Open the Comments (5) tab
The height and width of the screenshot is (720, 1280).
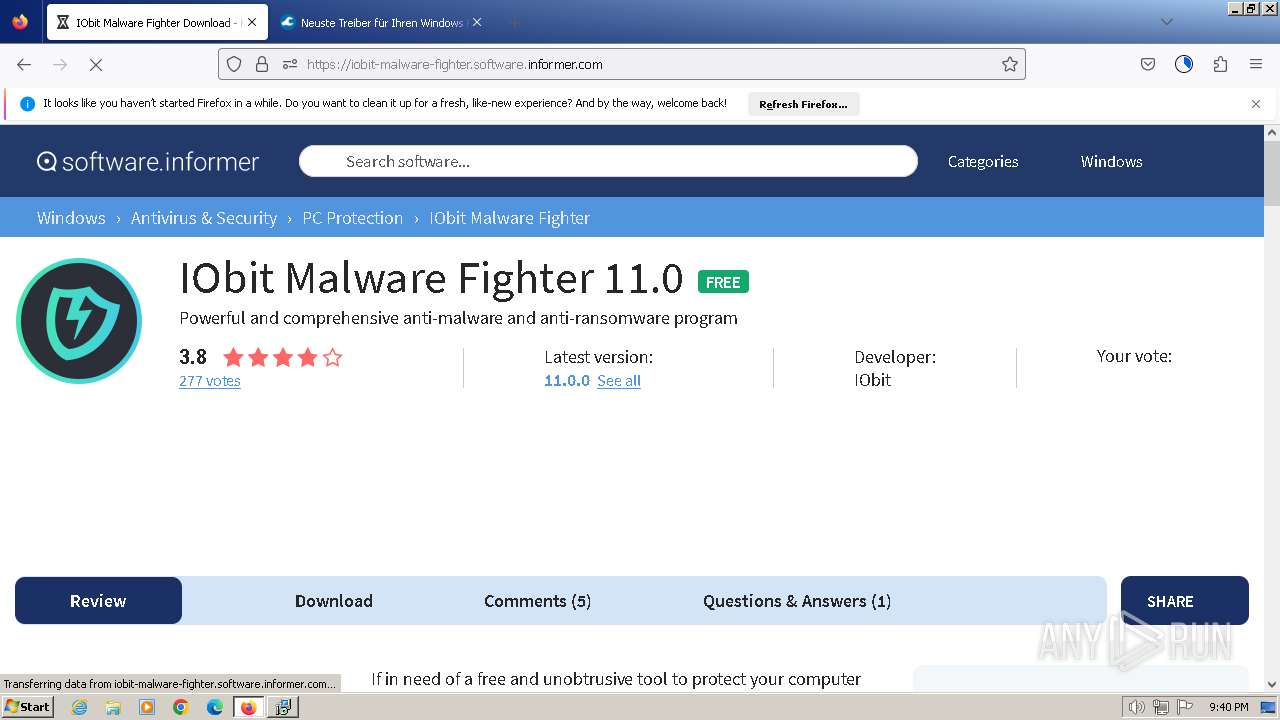click(x=537, y=601)
